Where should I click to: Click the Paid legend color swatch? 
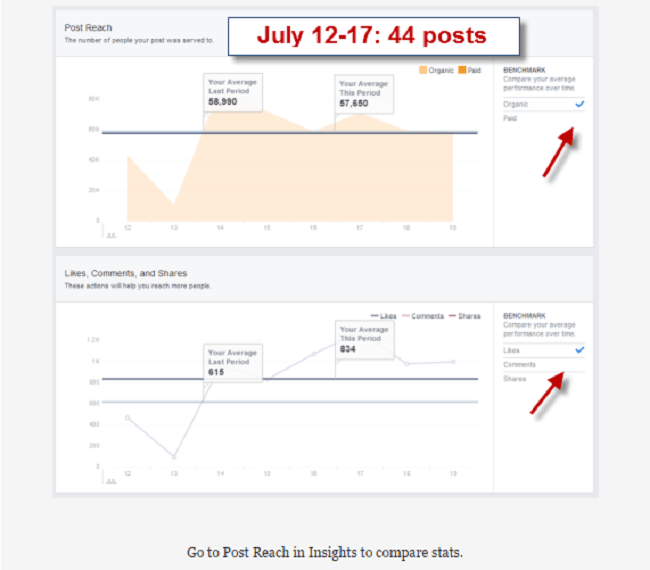click(x=462, y=70)
